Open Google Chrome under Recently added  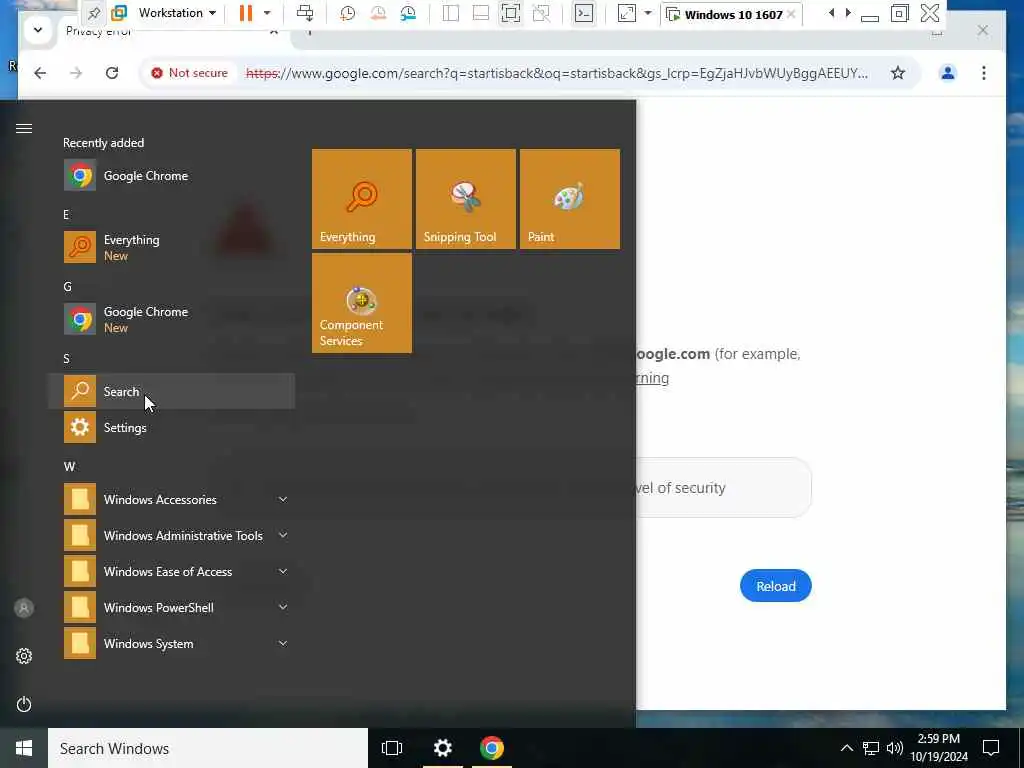click(x=172, y=176)
